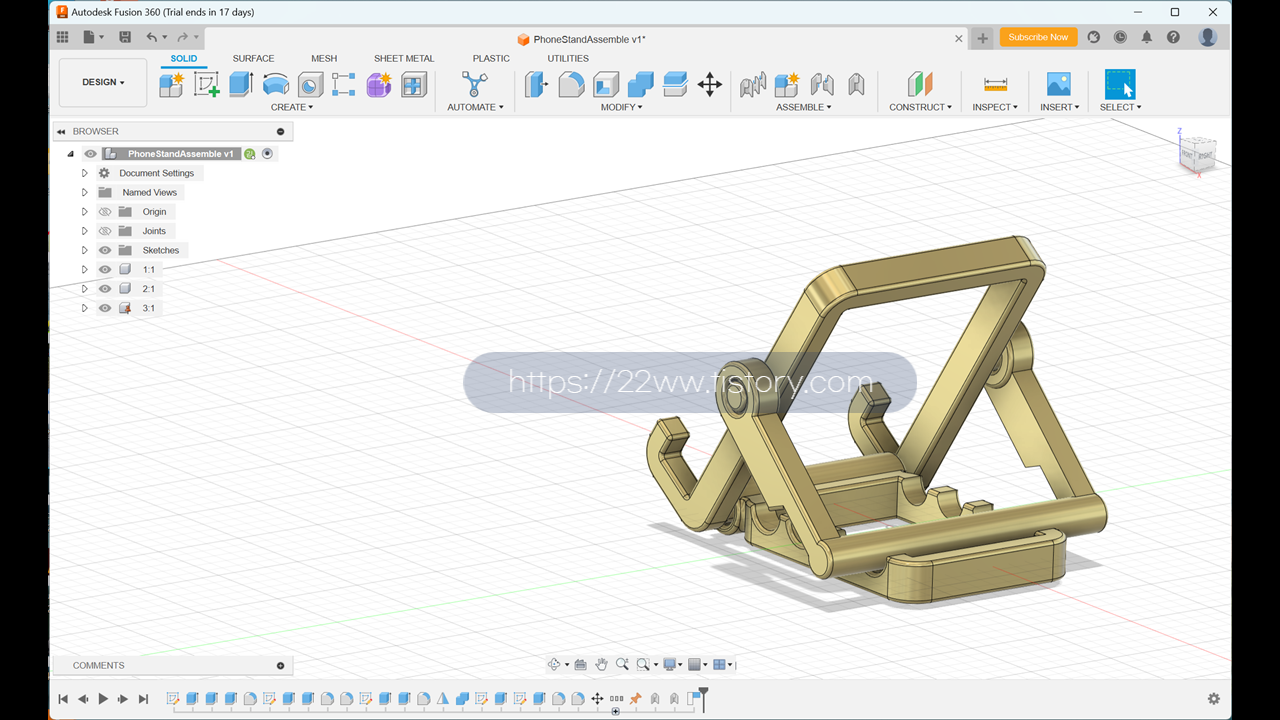Image resolution: width=1280 pixels, height=720 pixels.
Task: Select the Revolve tool
Action: tap(276, 85)
